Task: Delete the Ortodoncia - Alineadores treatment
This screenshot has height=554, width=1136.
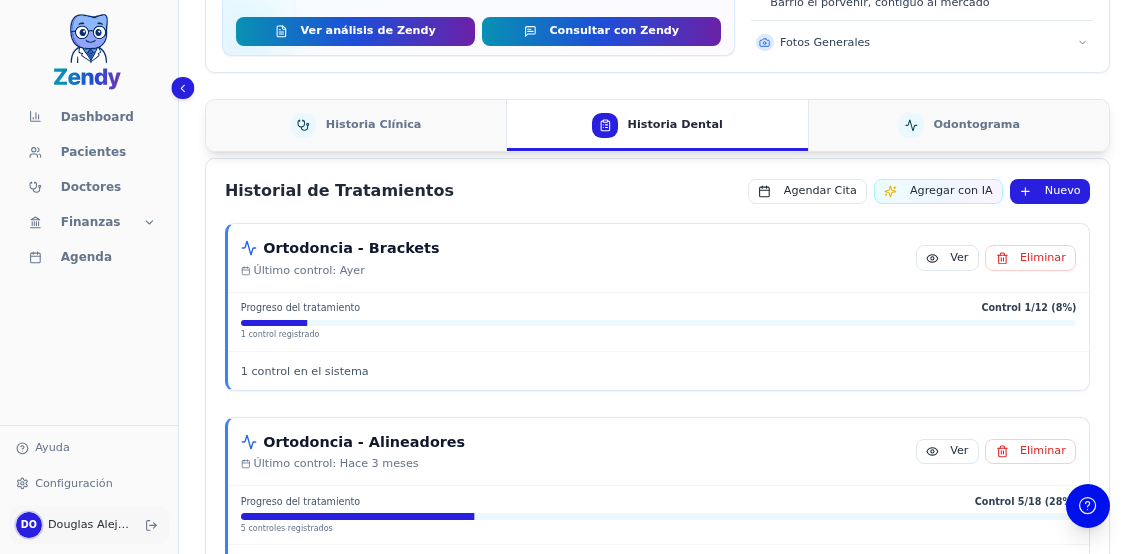Action: [x=1030, y=451]
